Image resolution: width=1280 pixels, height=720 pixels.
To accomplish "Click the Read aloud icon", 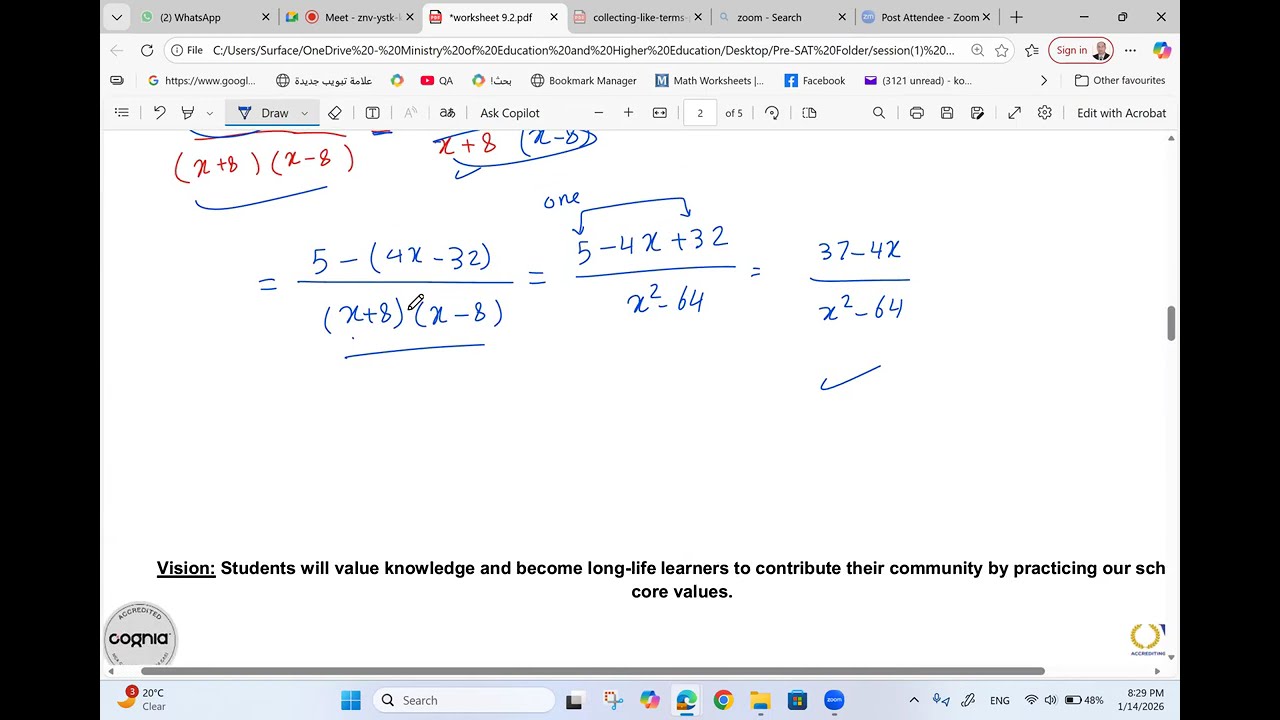I will [x=410, y=113].
